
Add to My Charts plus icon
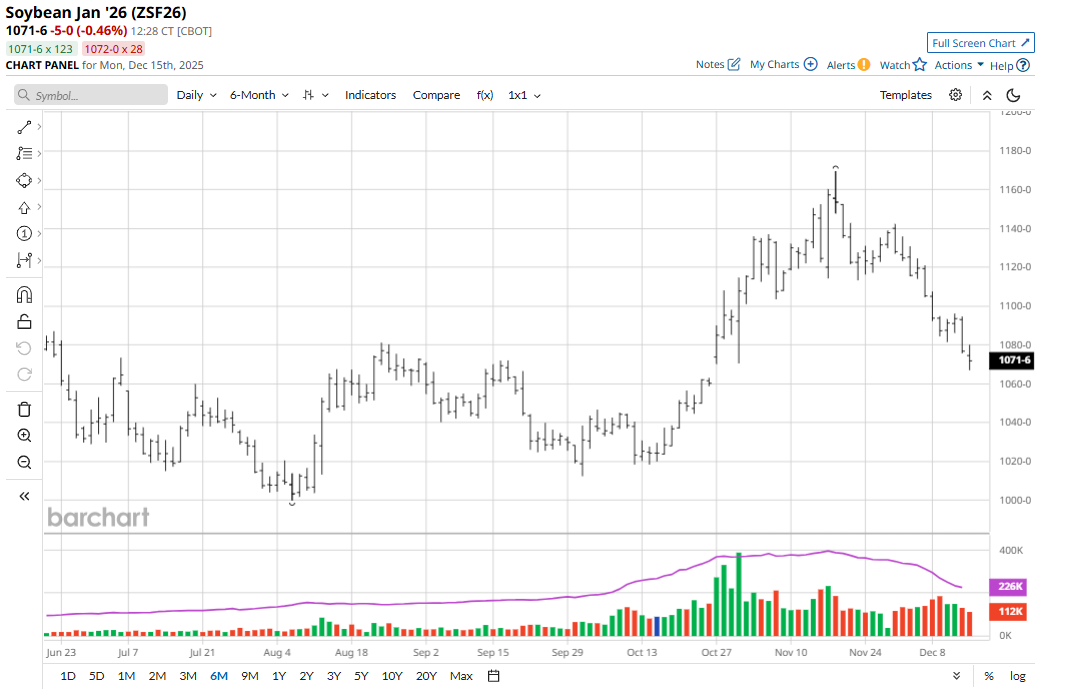[810, 64]
